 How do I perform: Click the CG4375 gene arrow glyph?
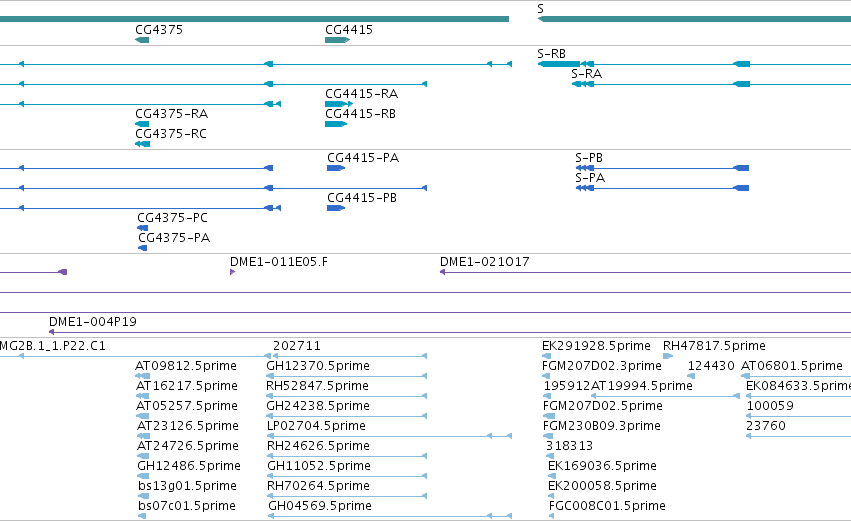142,40
